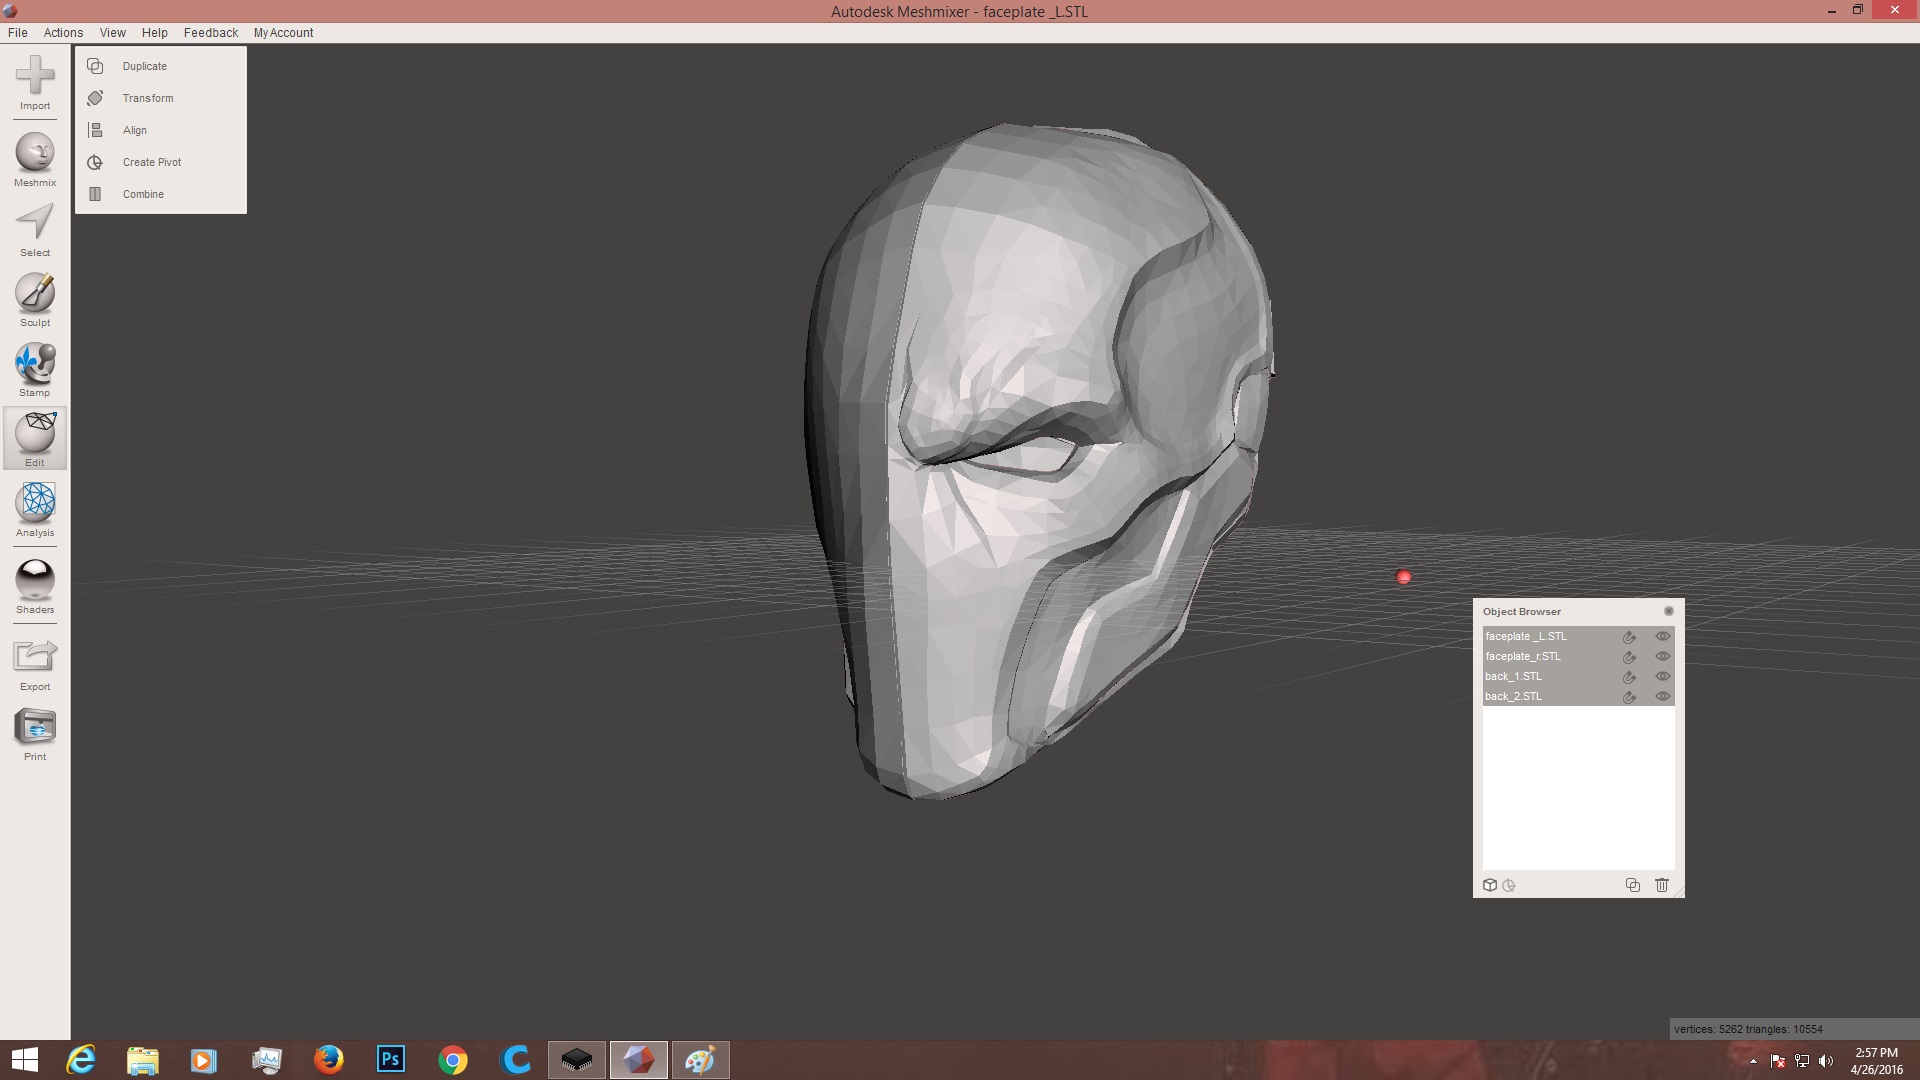The image size is (1920, 1080).
Task: Open the View menu
Action: 113,33
